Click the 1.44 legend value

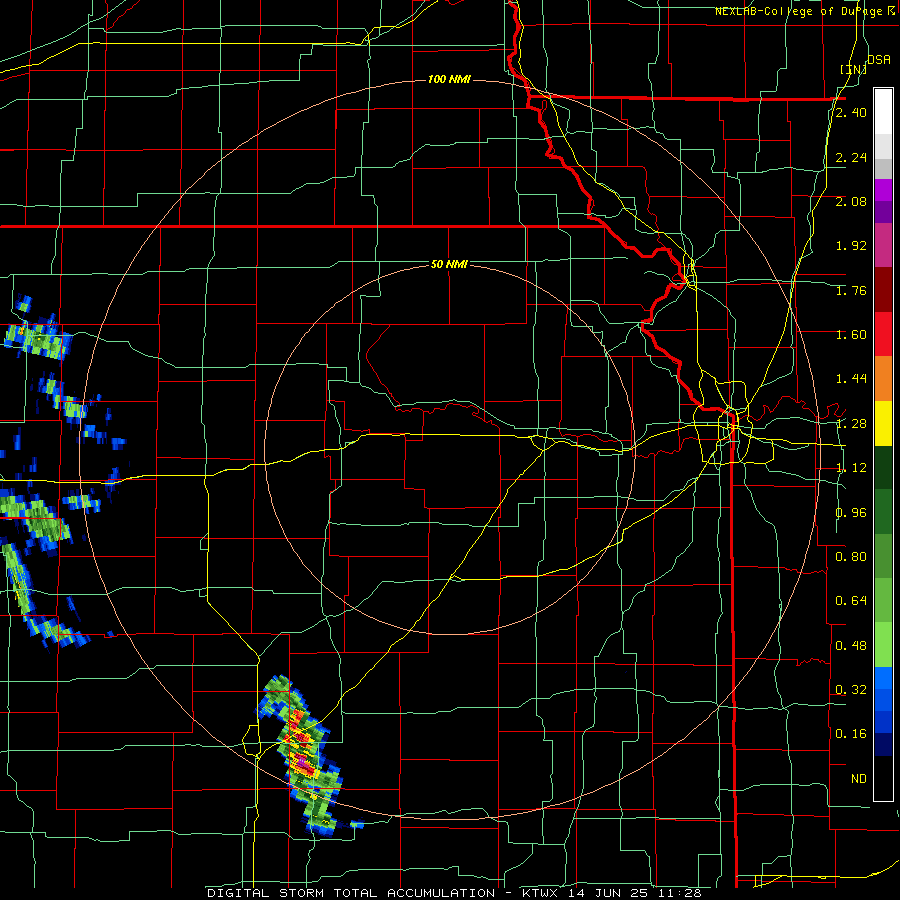(x=851, y=378)
